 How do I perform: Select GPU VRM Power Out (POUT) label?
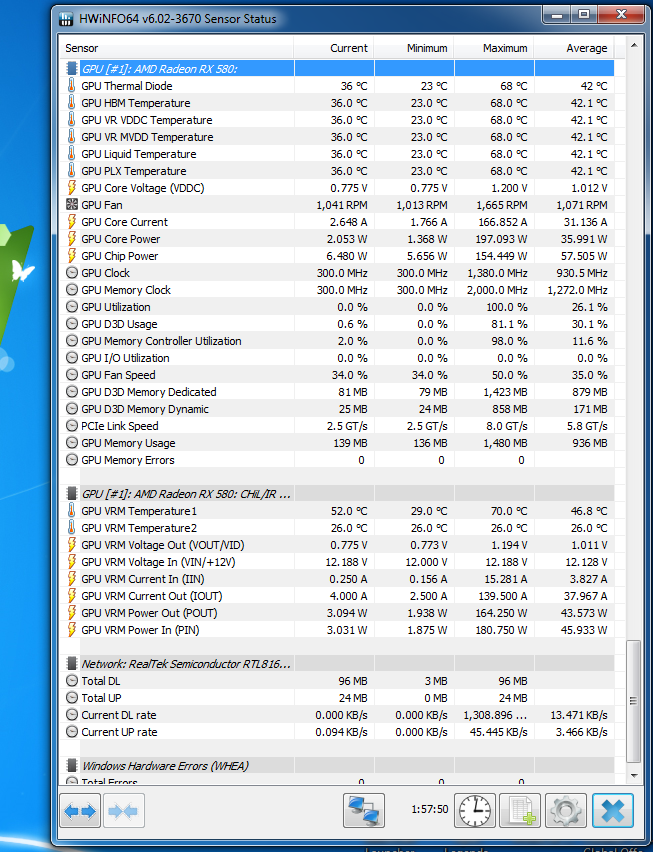tap(149, 612)
